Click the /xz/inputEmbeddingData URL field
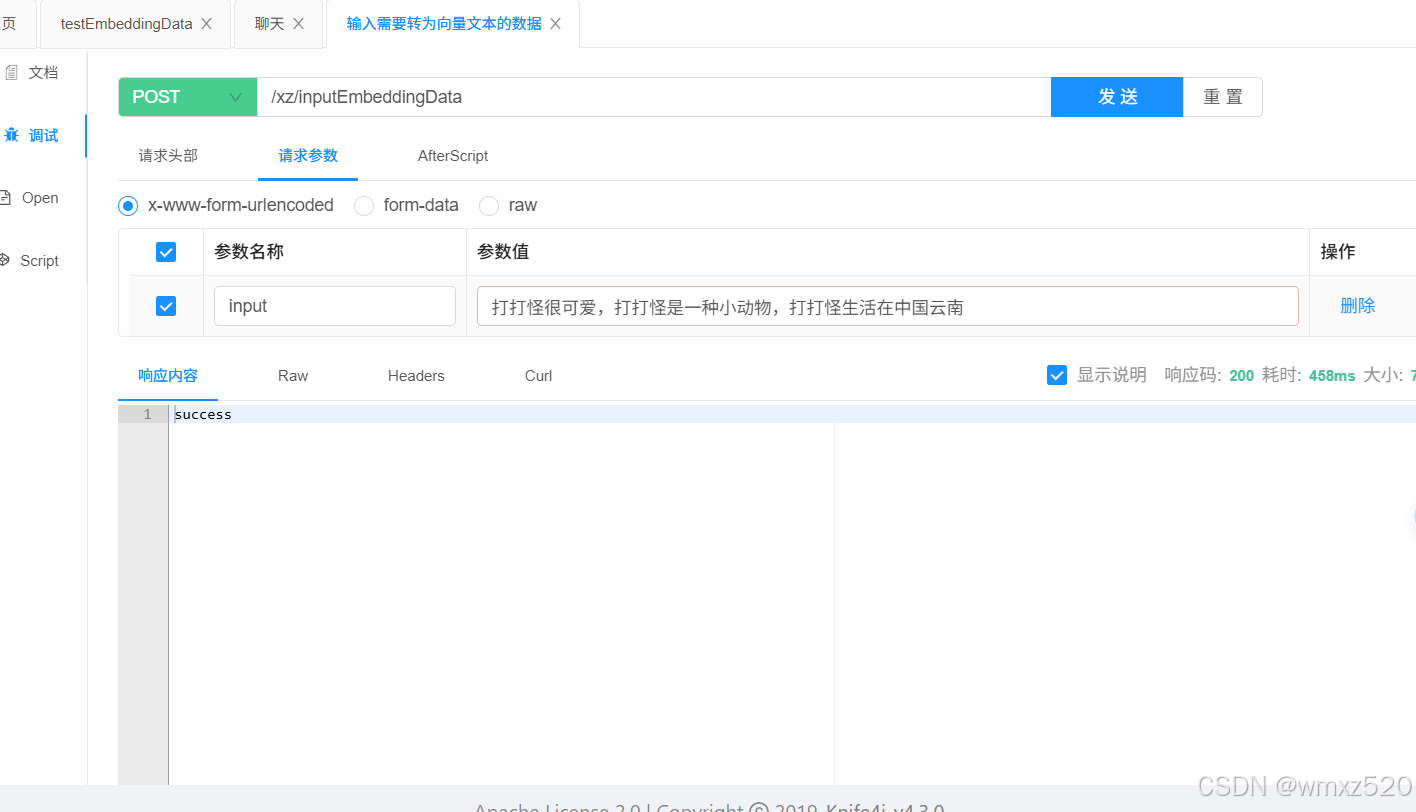This screenshot has width=1416, height=812. coord(654,97)
